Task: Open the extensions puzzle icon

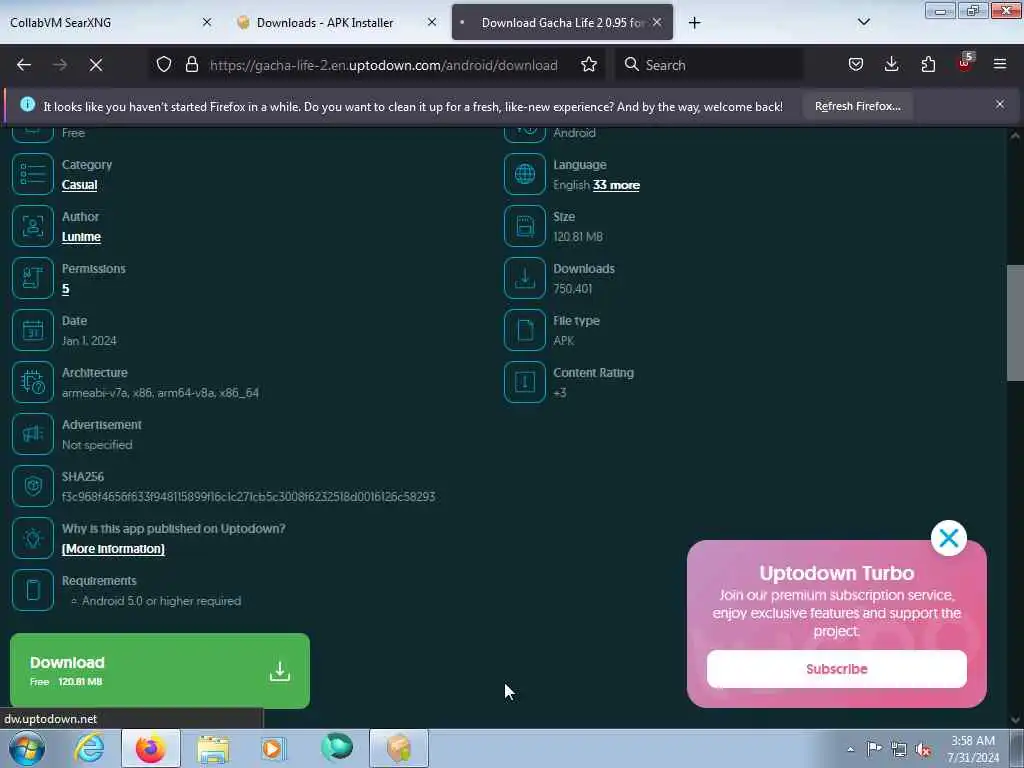Action: tap(928, 65)
